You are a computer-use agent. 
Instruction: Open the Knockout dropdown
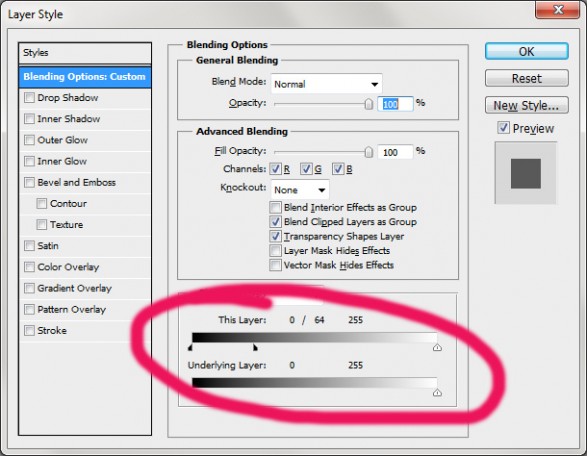click(x=300, y=190)
